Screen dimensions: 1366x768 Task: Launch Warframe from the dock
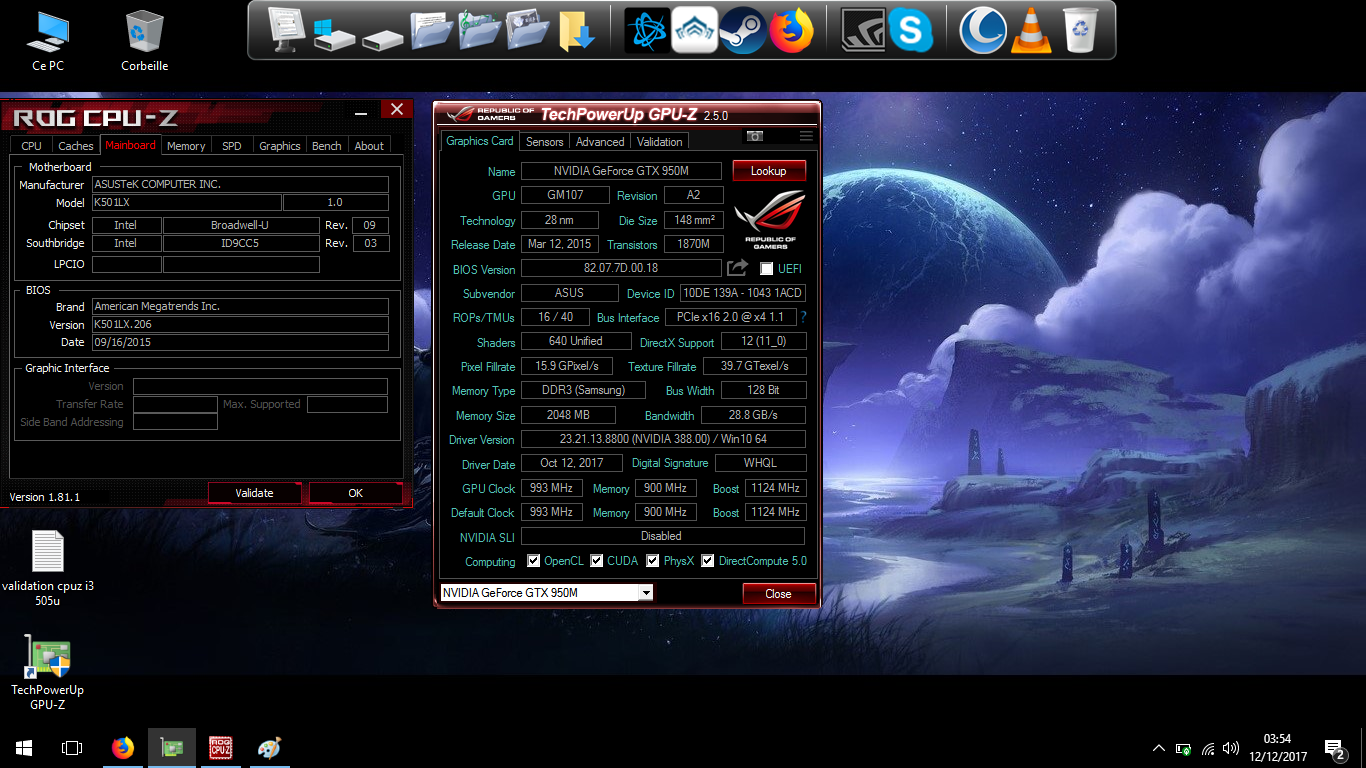point(695,30)
